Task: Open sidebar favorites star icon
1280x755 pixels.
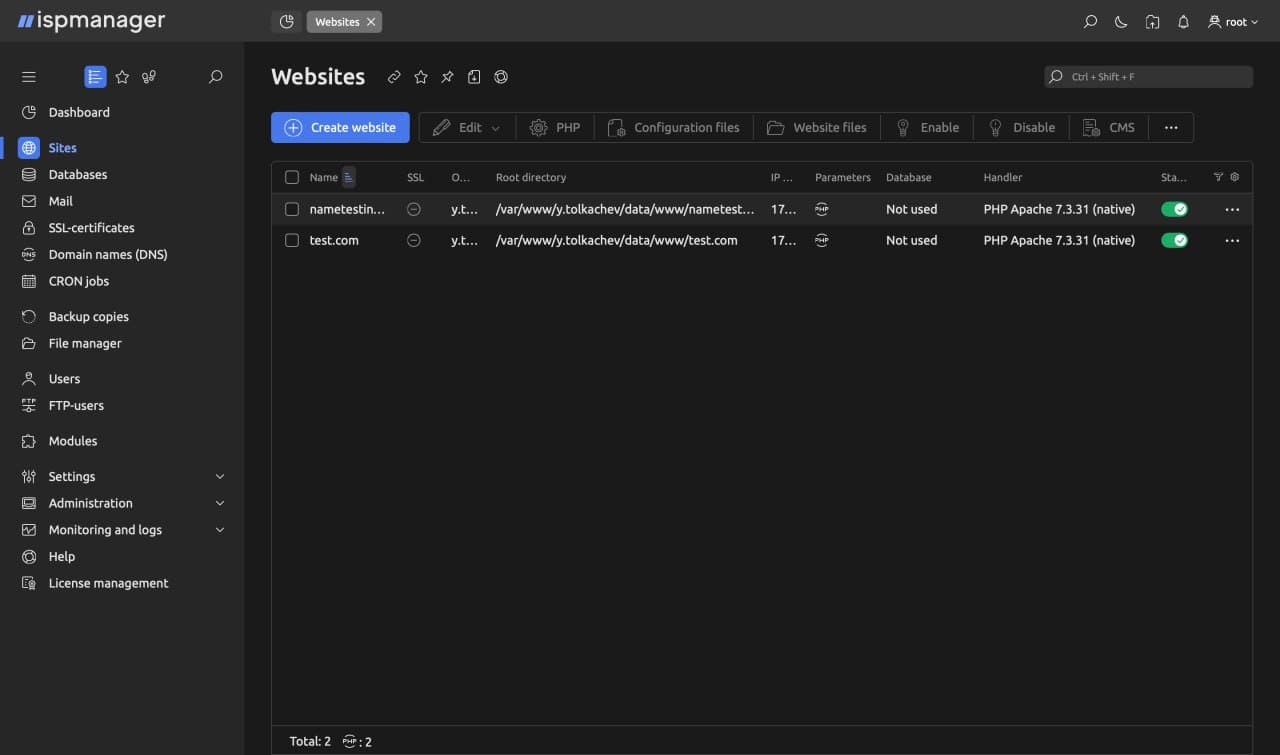Action: (x=122, y=77)
